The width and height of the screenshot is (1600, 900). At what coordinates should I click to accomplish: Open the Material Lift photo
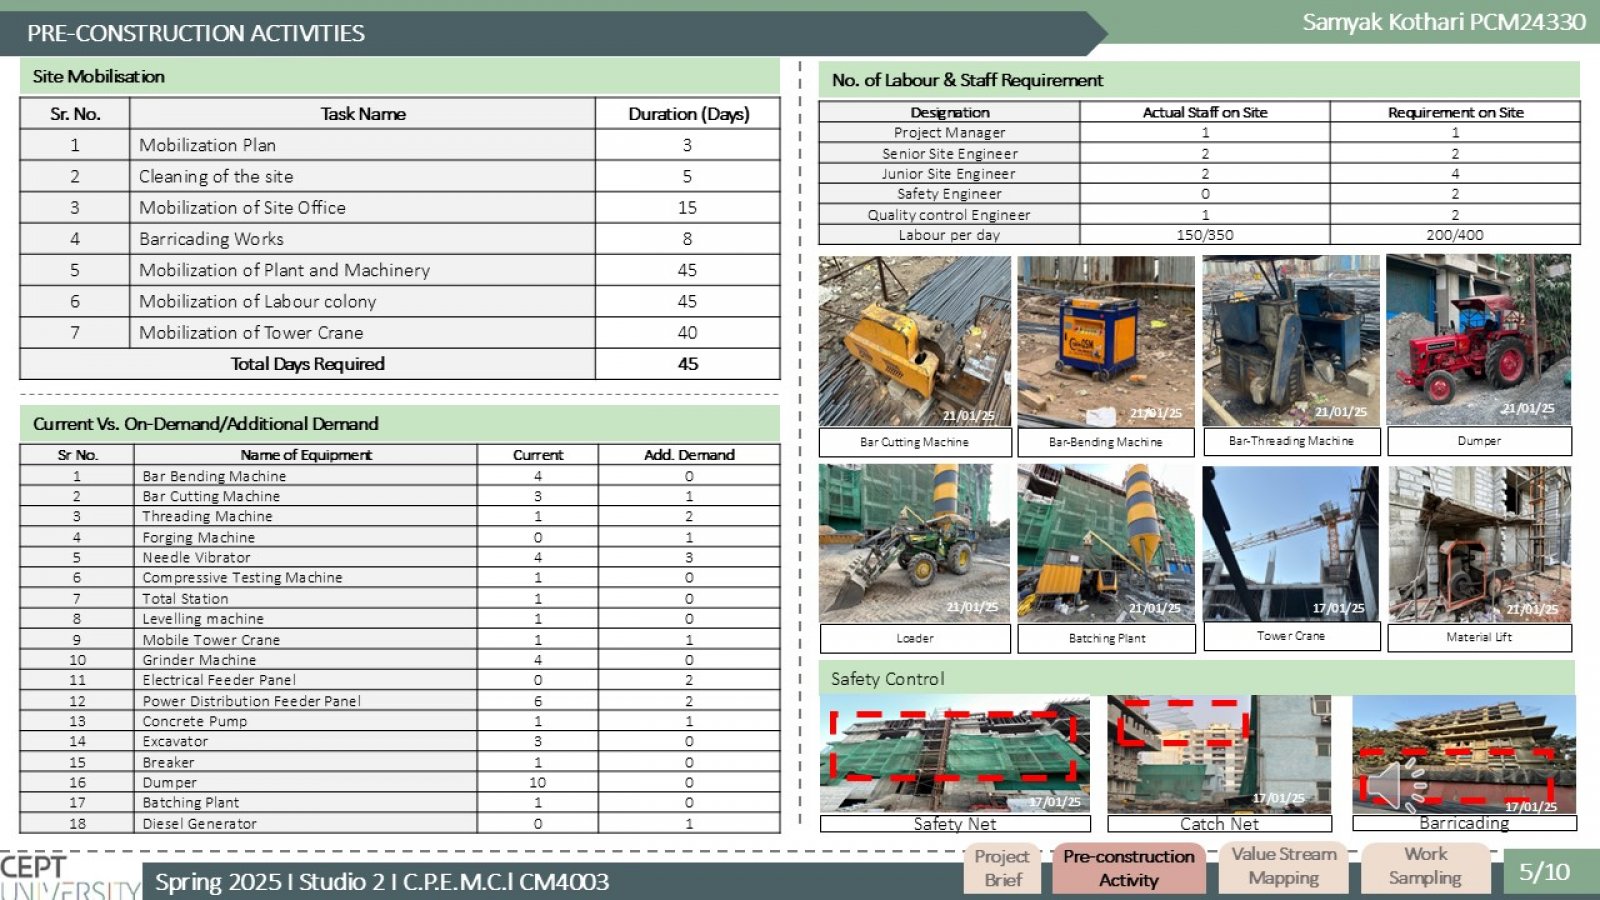[1479, 543]
